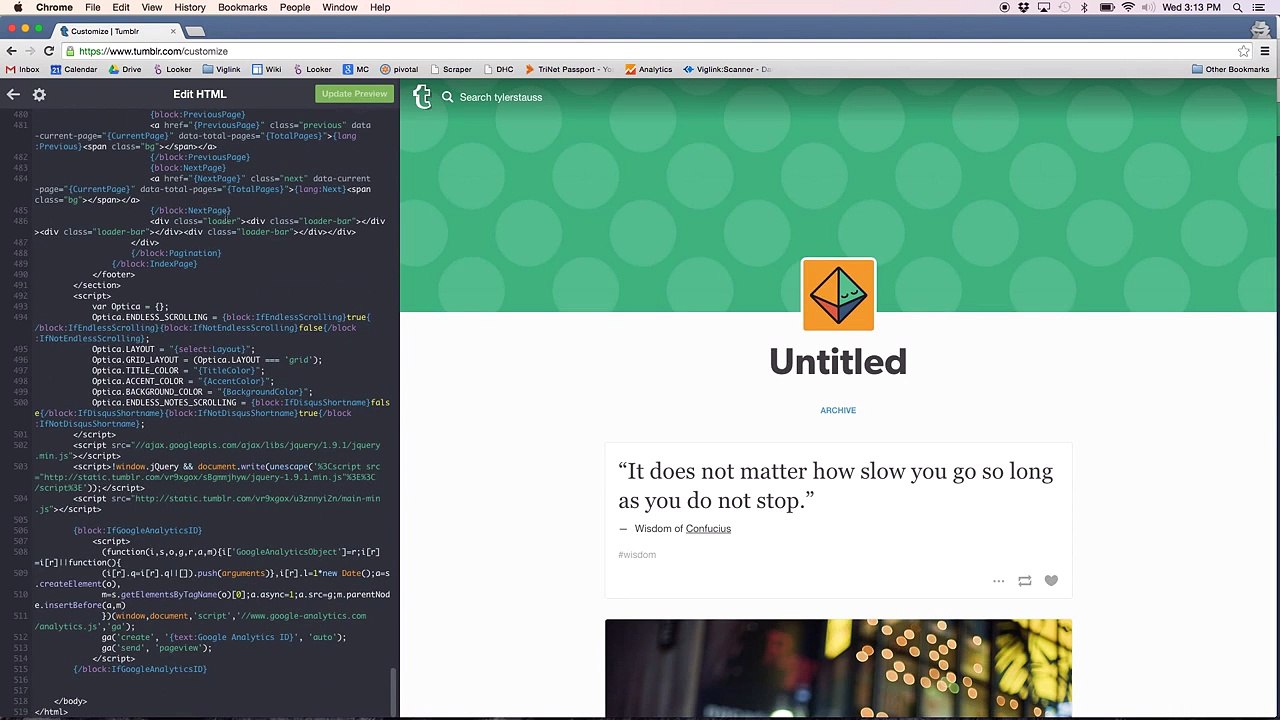Click the heart like icon on the quote post
The image size is (1280, 720).
(1051, 580)
